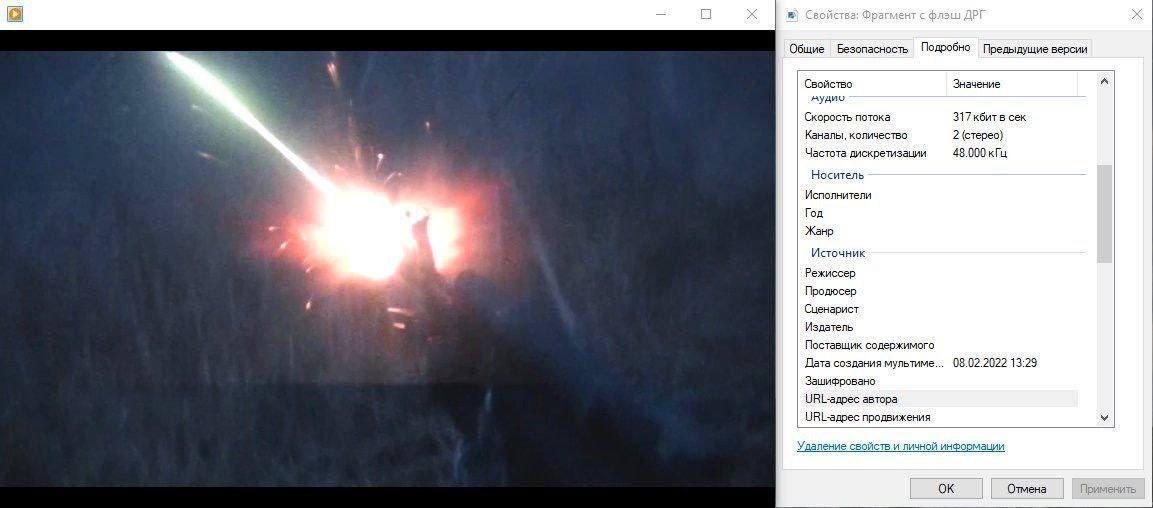Click scroll-down arrow in properties list
Viewport: 1153px width, 508px height.
click(x=1104, y=417)
